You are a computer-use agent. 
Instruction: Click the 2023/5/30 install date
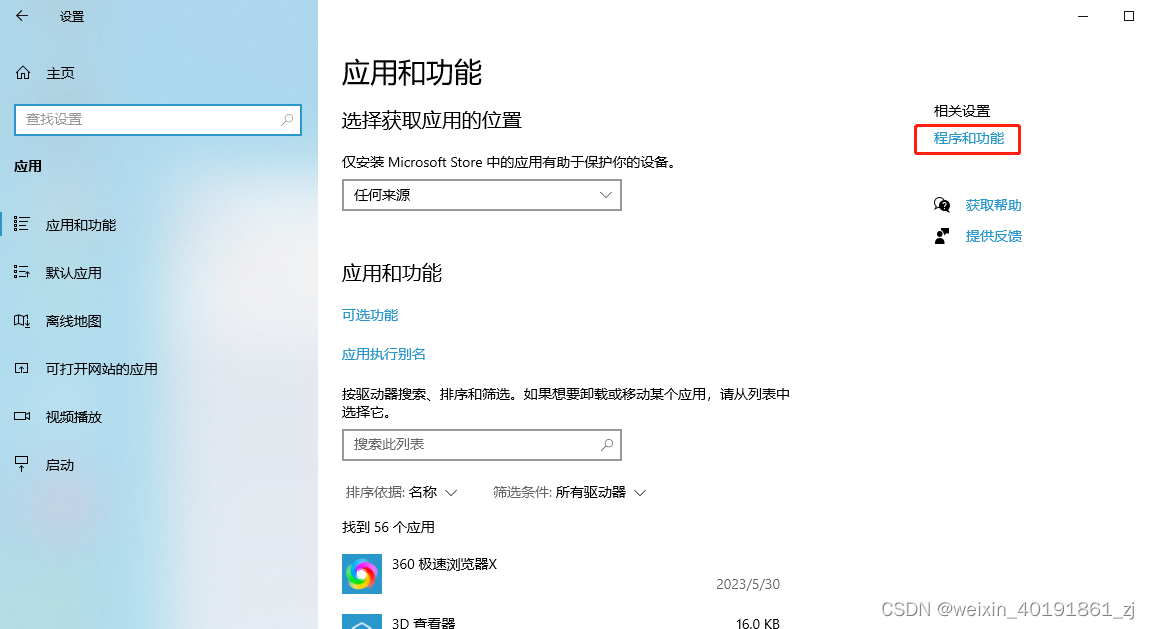pos(747,584)
